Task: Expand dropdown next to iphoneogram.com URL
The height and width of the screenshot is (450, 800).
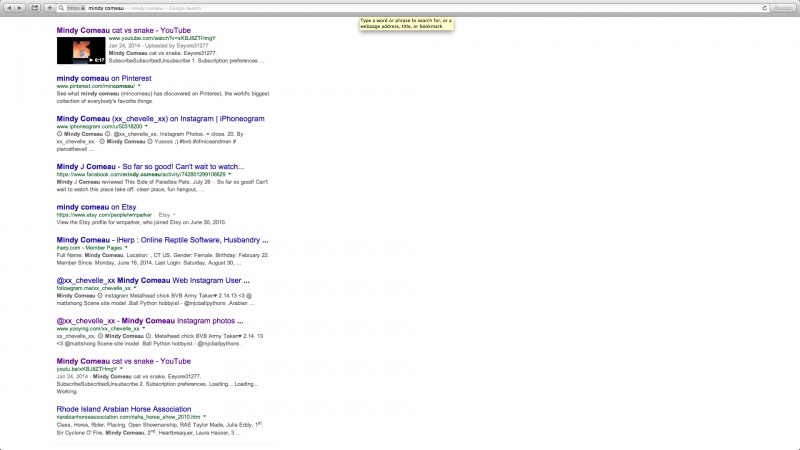Action: tap(146, 126)
